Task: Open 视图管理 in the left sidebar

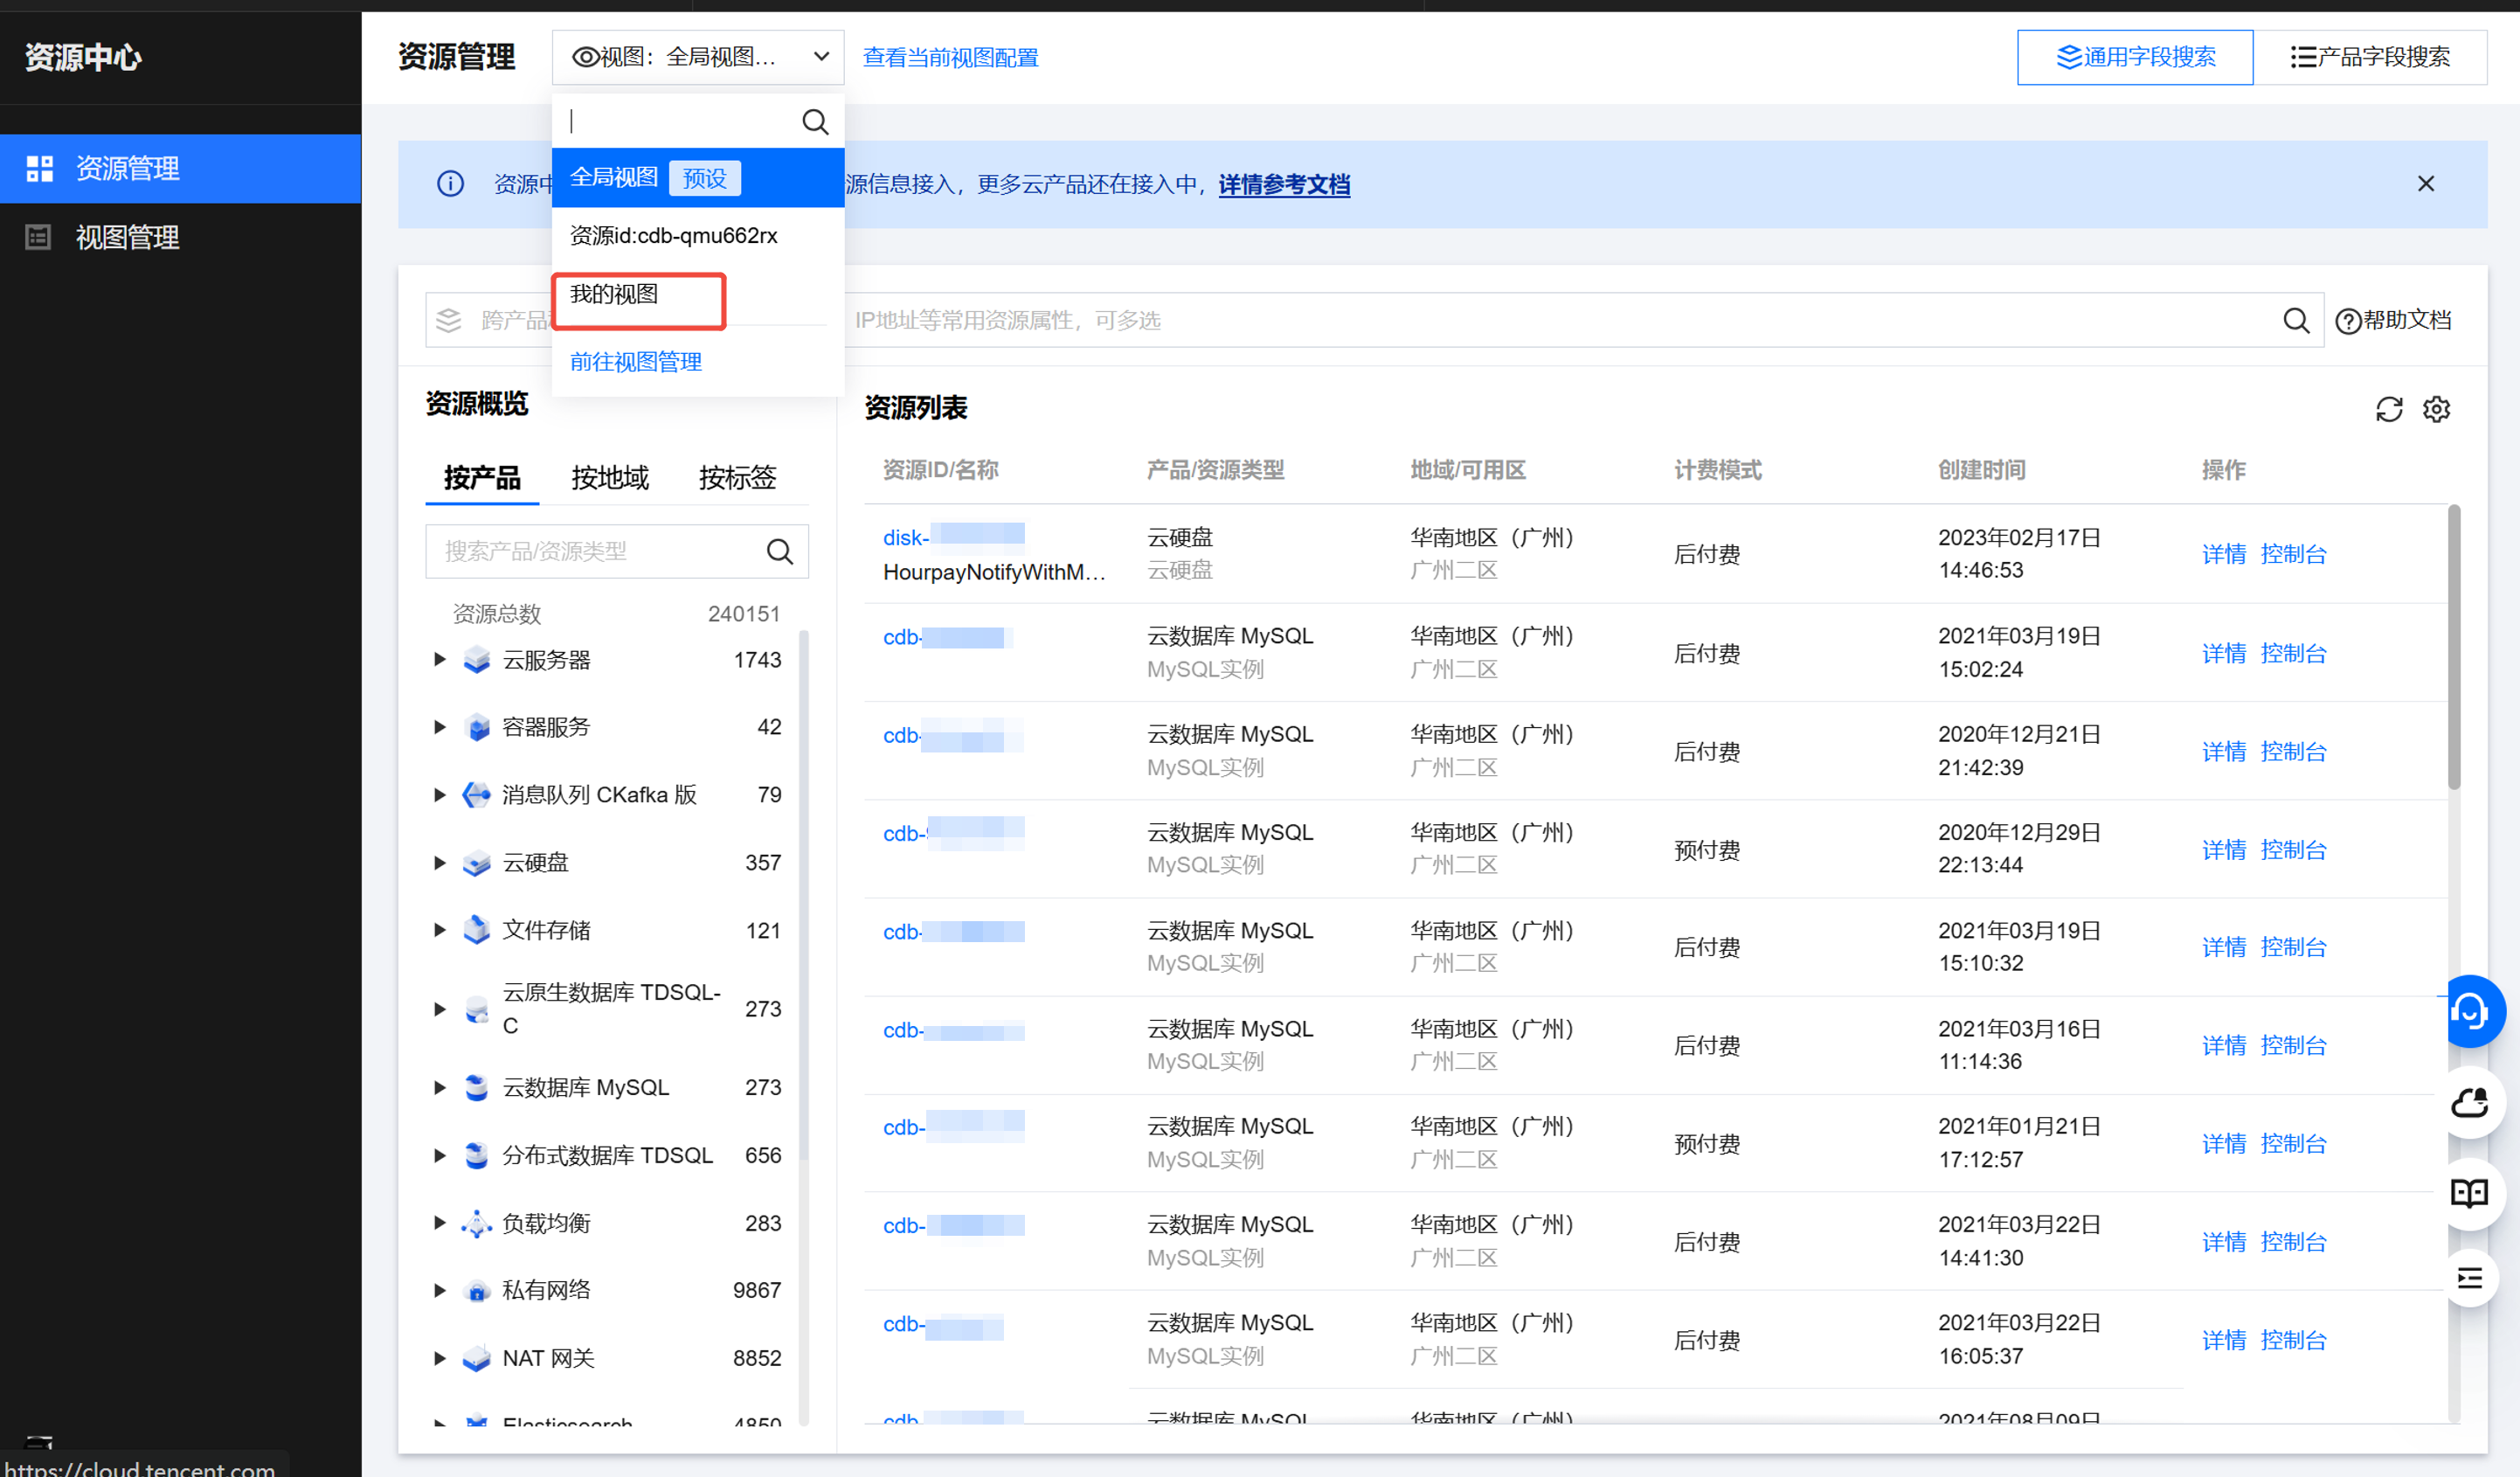Action: pos(127,237)
